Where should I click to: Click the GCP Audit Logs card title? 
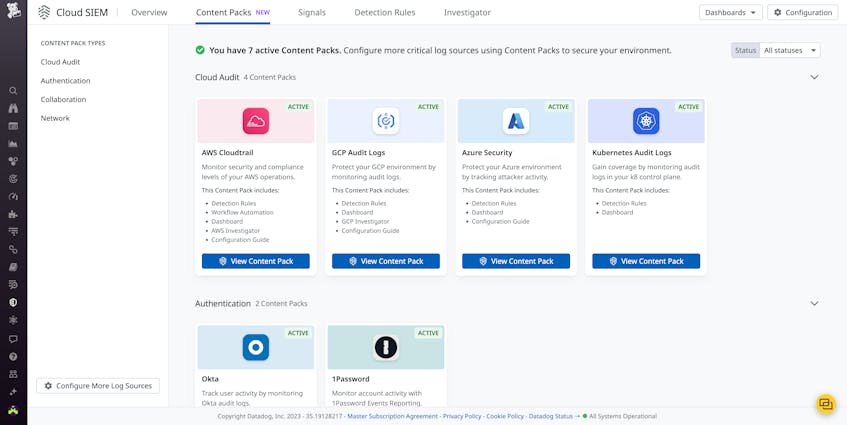coord(358,153)
